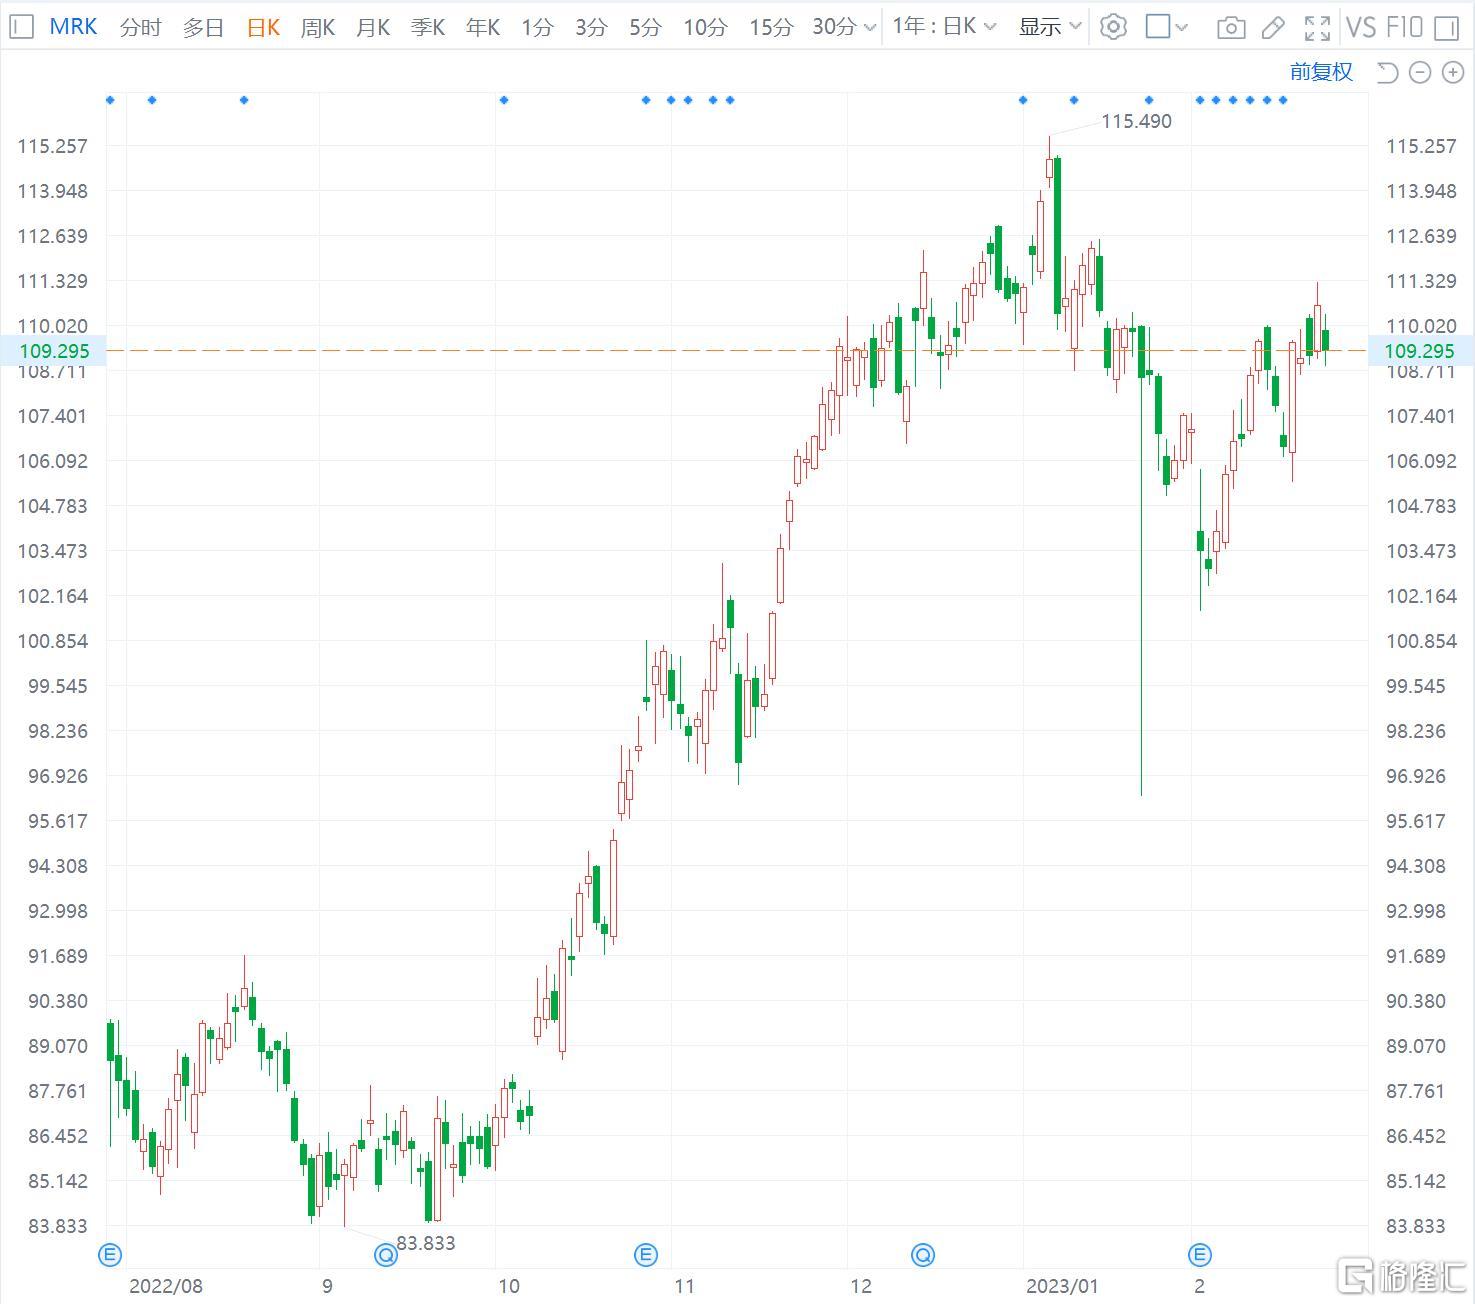Click the earnings E marker near February
The width and height of the screenshot is (1475, 1304).
pyautogui.click(x=1199, y=1254)
